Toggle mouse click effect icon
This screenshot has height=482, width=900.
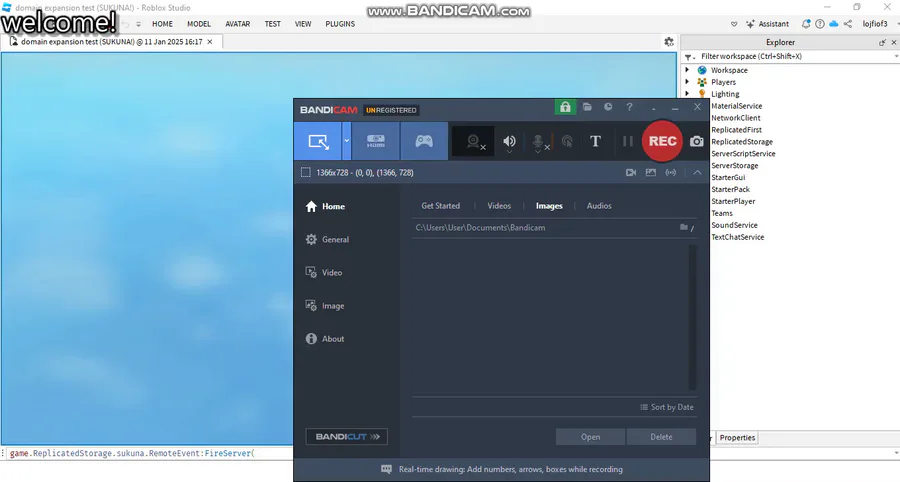click(x=567, y=141)
